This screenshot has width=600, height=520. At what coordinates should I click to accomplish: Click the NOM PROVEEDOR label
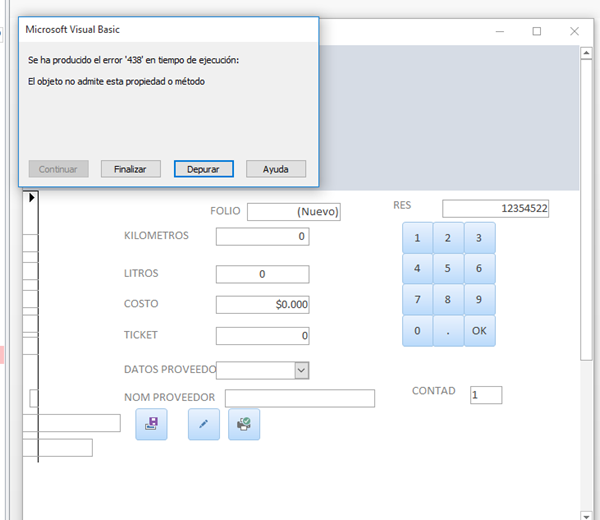pyautogui.click(x=169, y=397)
